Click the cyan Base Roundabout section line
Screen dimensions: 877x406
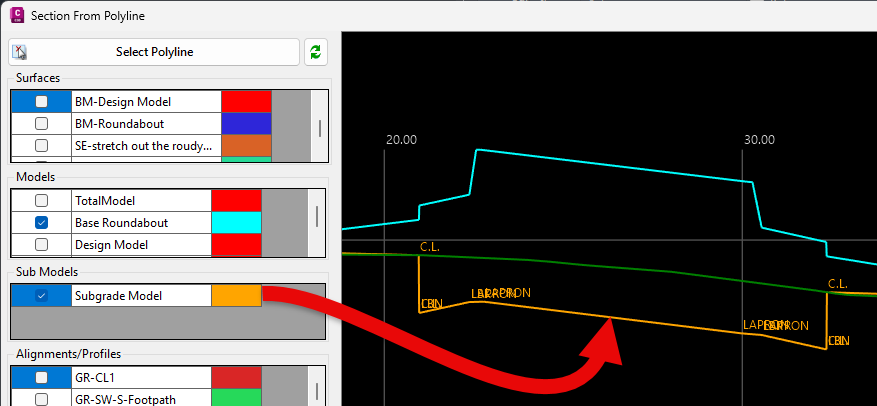point(610,165)
